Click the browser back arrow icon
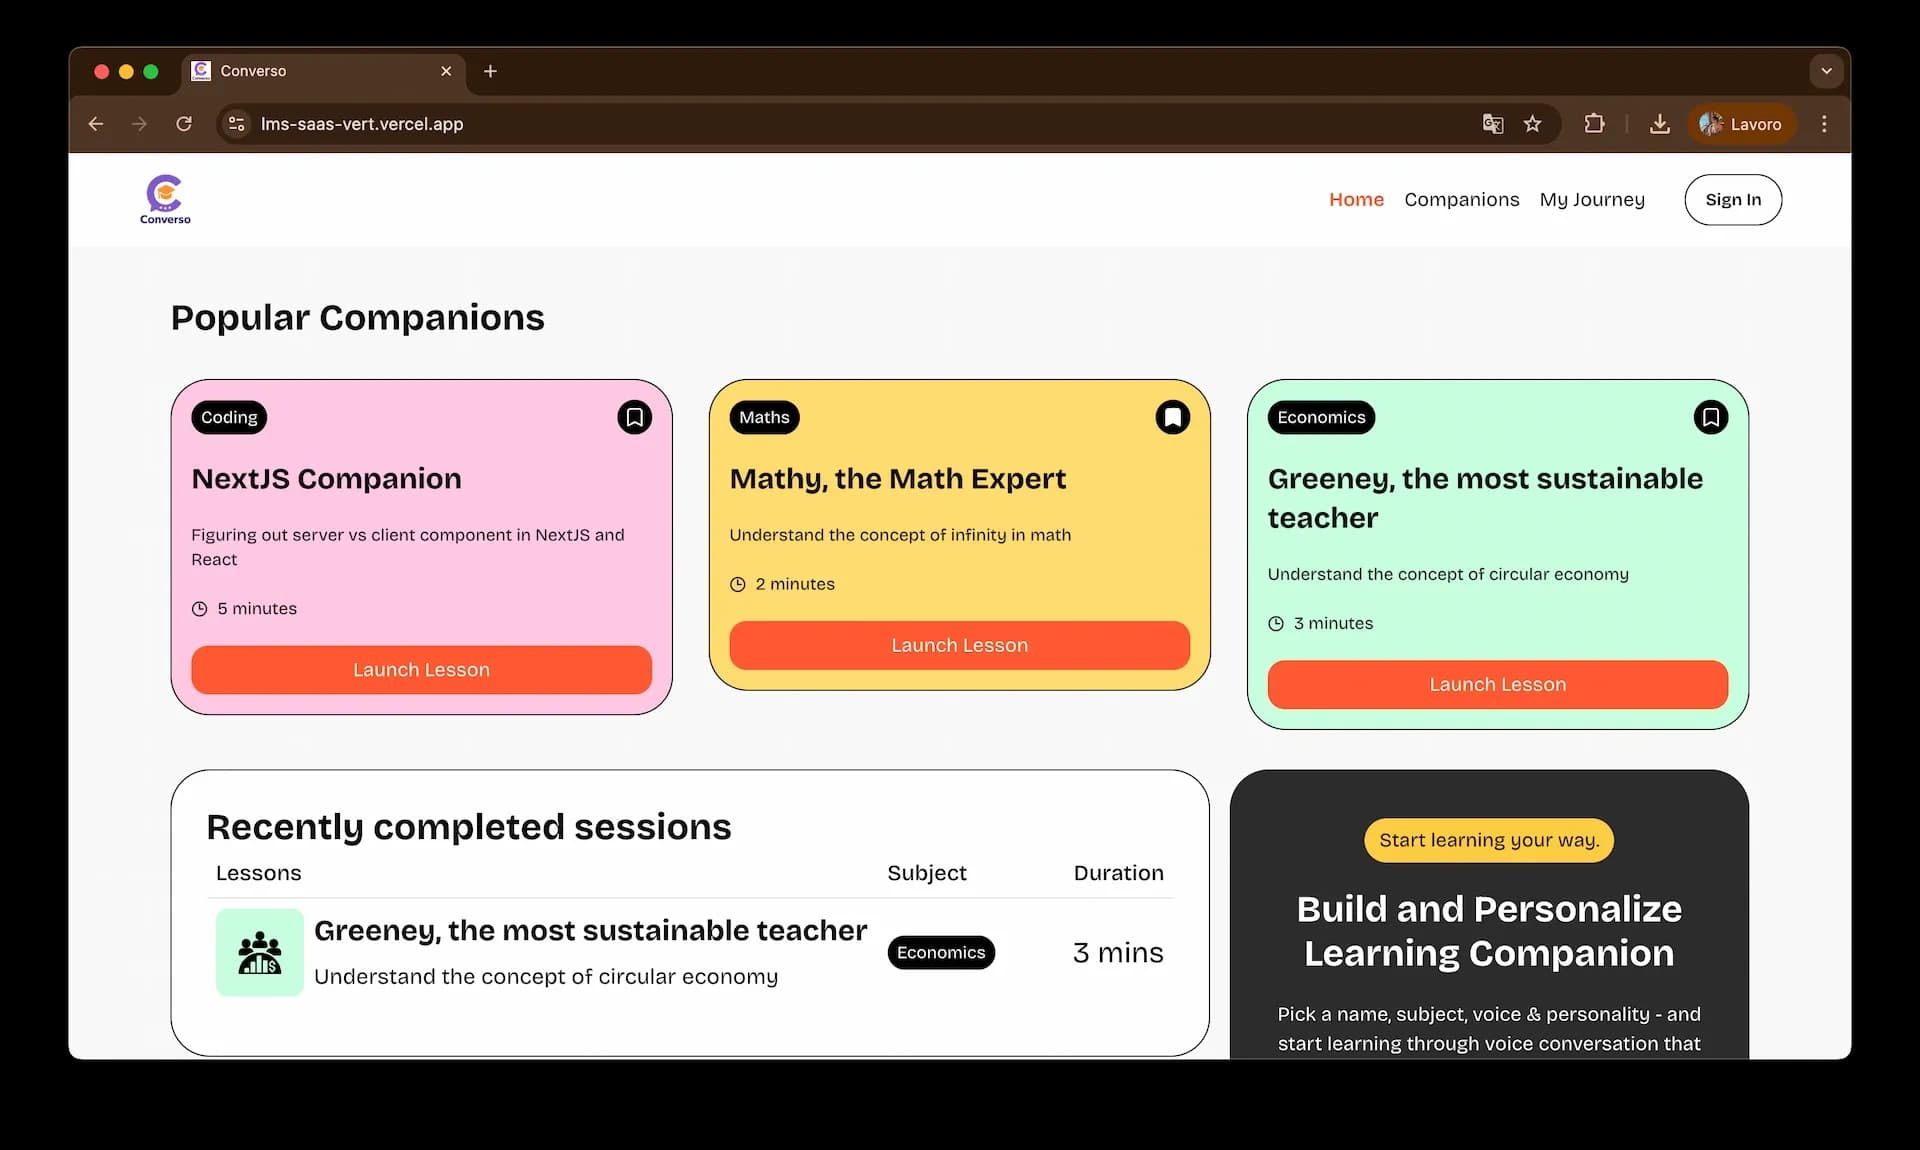This screenshot has width=1920, height=1150. click(x=95, y=124)
